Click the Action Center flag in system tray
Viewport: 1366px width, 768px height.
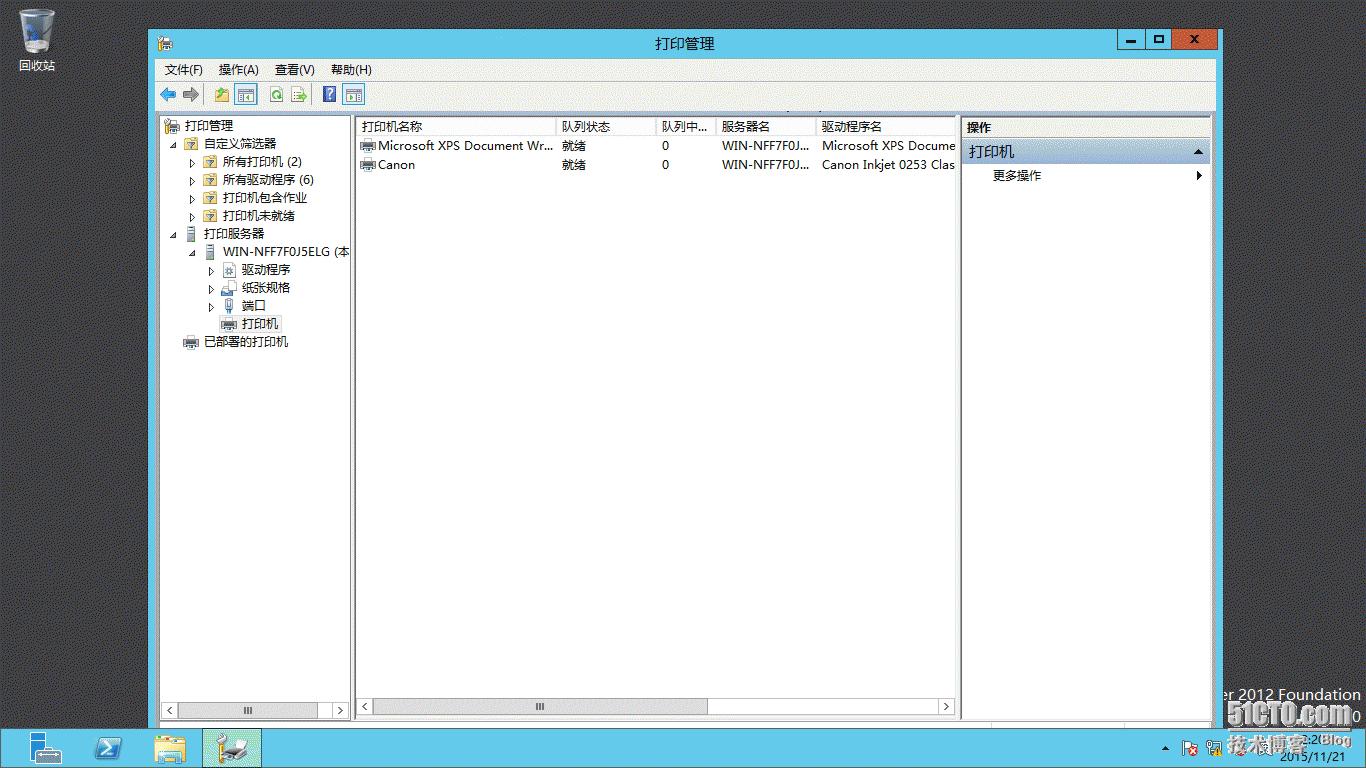tap(1189, 747)
